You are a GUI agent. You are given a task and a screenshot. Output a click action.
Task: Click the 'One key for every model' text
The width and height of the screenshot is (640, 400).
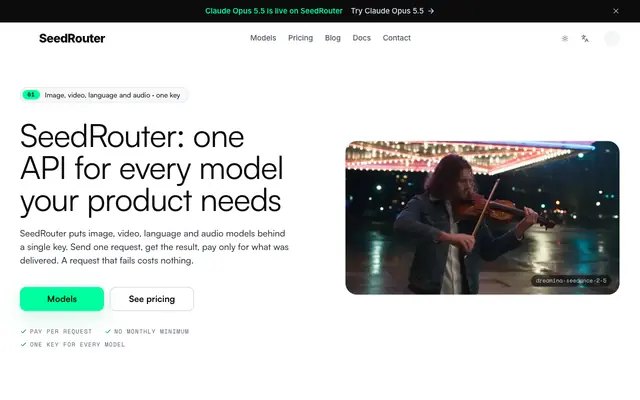click(x=77, y=344)
